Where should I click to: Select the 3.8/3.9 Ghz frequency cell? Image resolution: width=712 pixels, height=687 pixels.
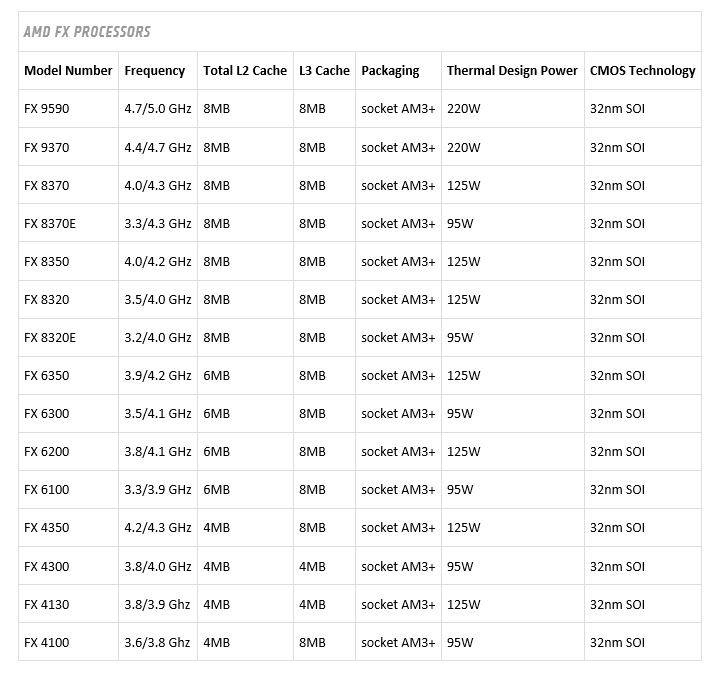tap(158, 604)
